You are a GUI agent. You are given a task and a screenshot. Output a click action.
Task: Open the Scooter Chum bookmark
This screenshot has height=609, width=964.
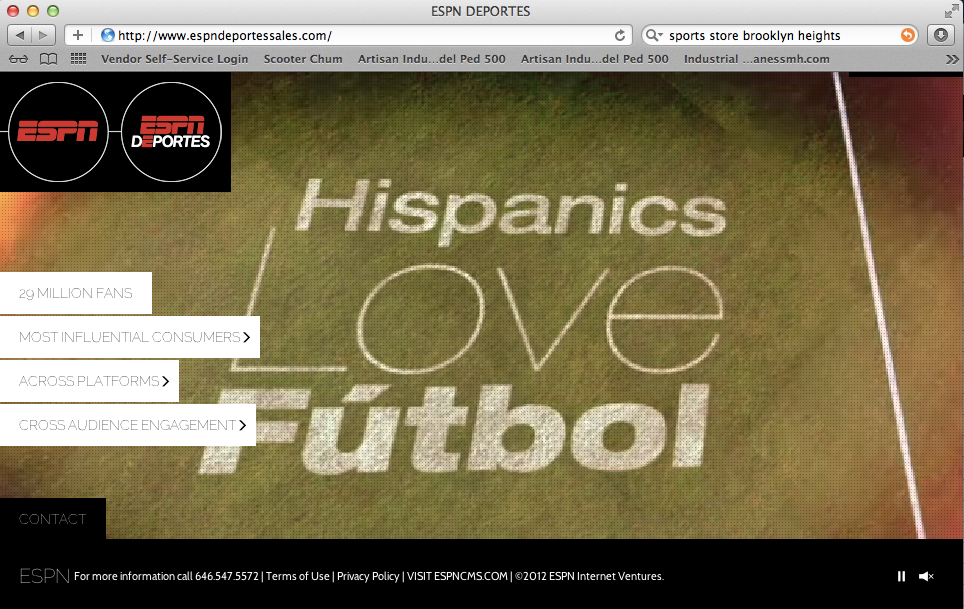[303, 59]
